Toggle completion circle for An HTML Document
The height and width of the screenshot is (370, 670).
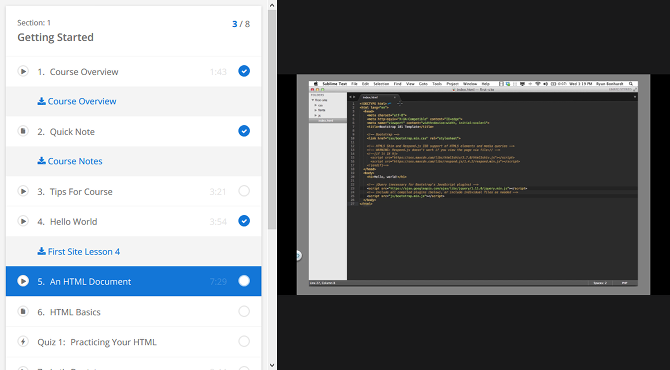pyautogui.click(x=244, y=281)
